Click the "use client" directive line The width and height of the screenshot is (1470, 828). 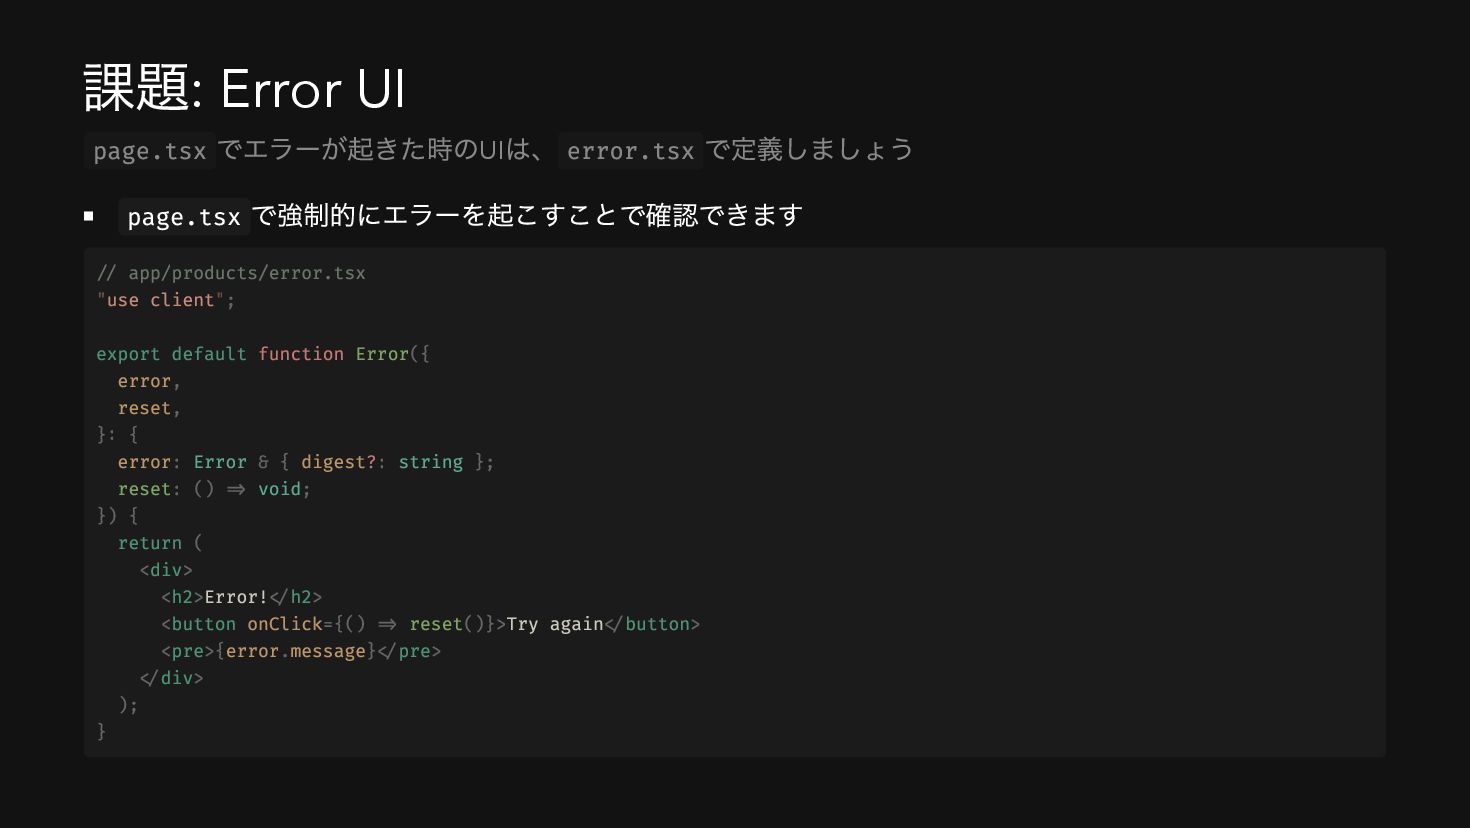point(166,300)
